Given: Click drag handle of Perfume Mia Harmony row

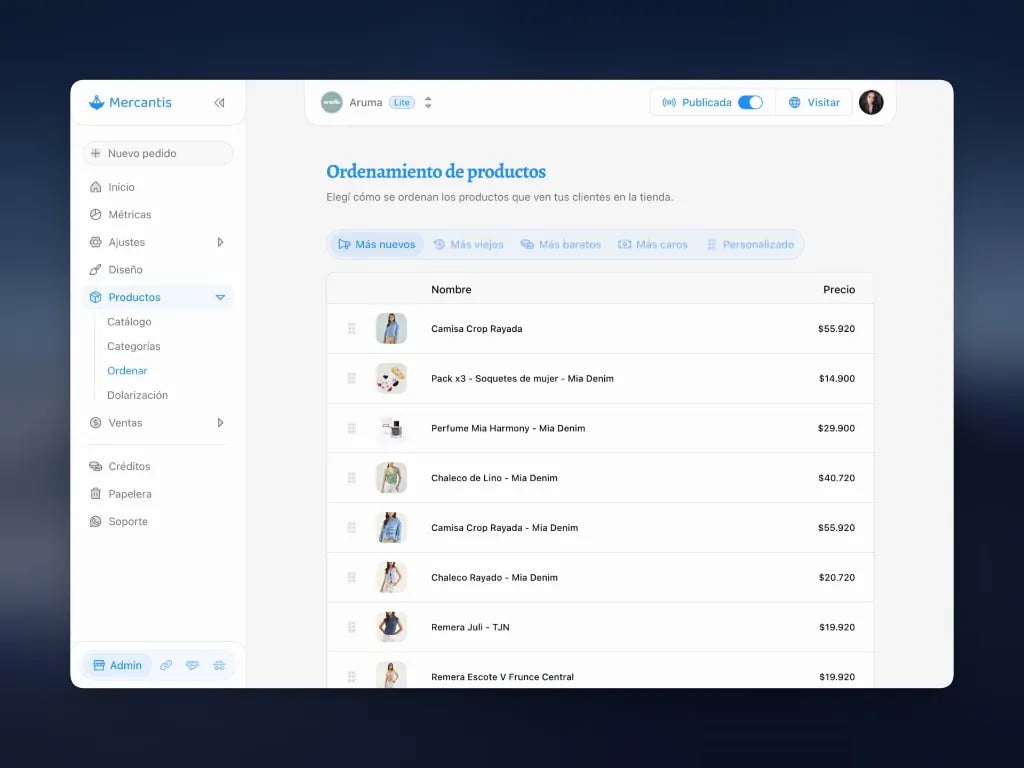Looking at the screenshot, I should (351, 428).
